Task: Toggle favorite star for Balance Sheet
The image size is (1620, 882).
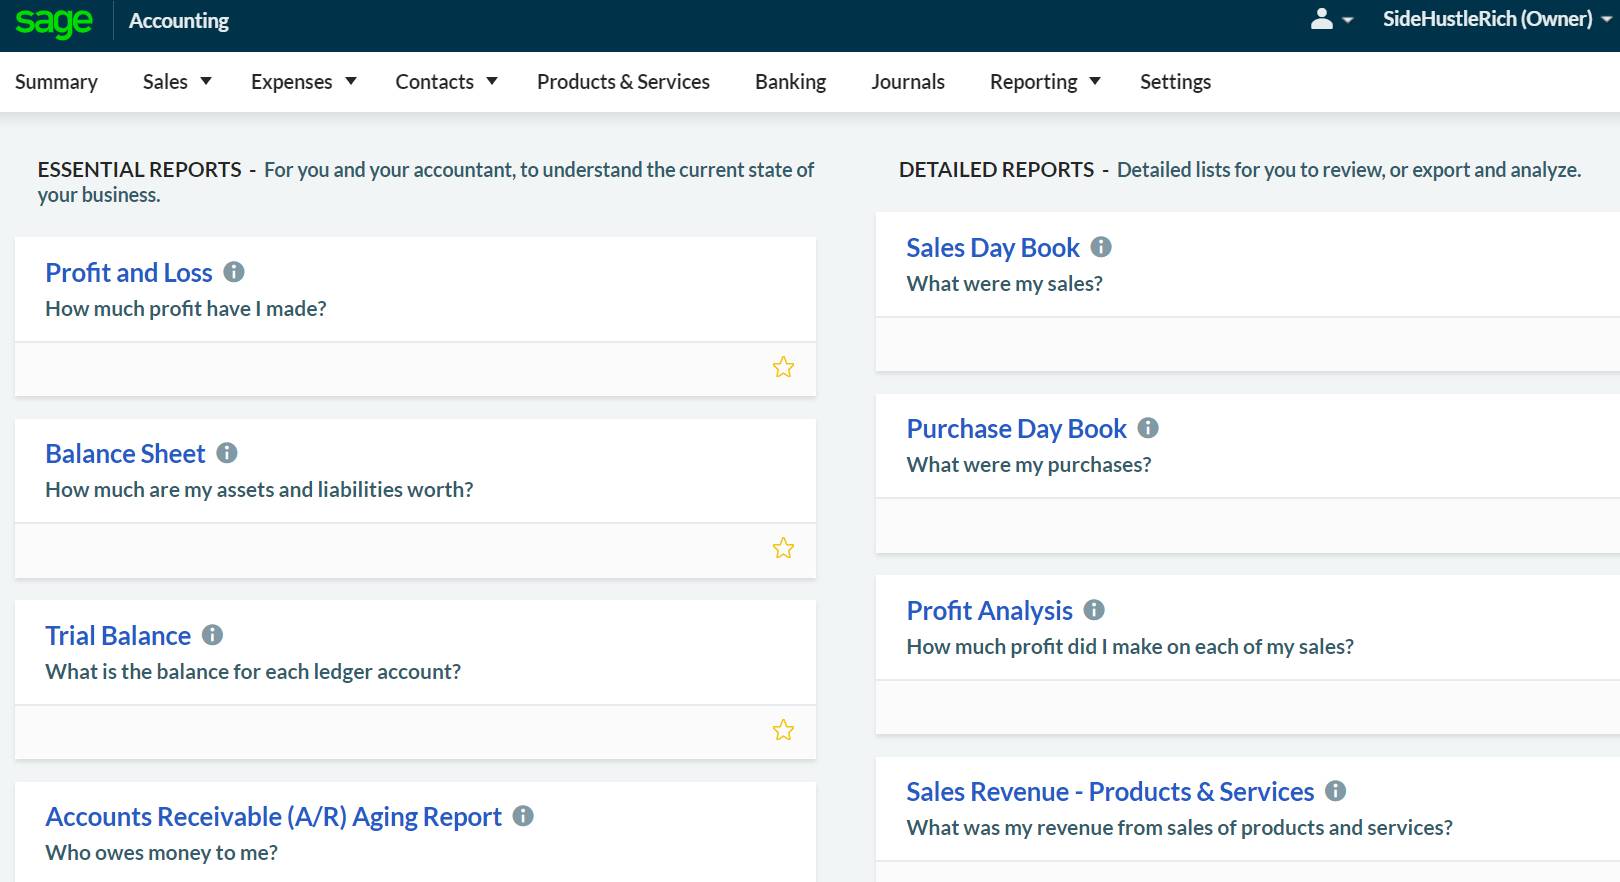Action: (x=783, y=548)
